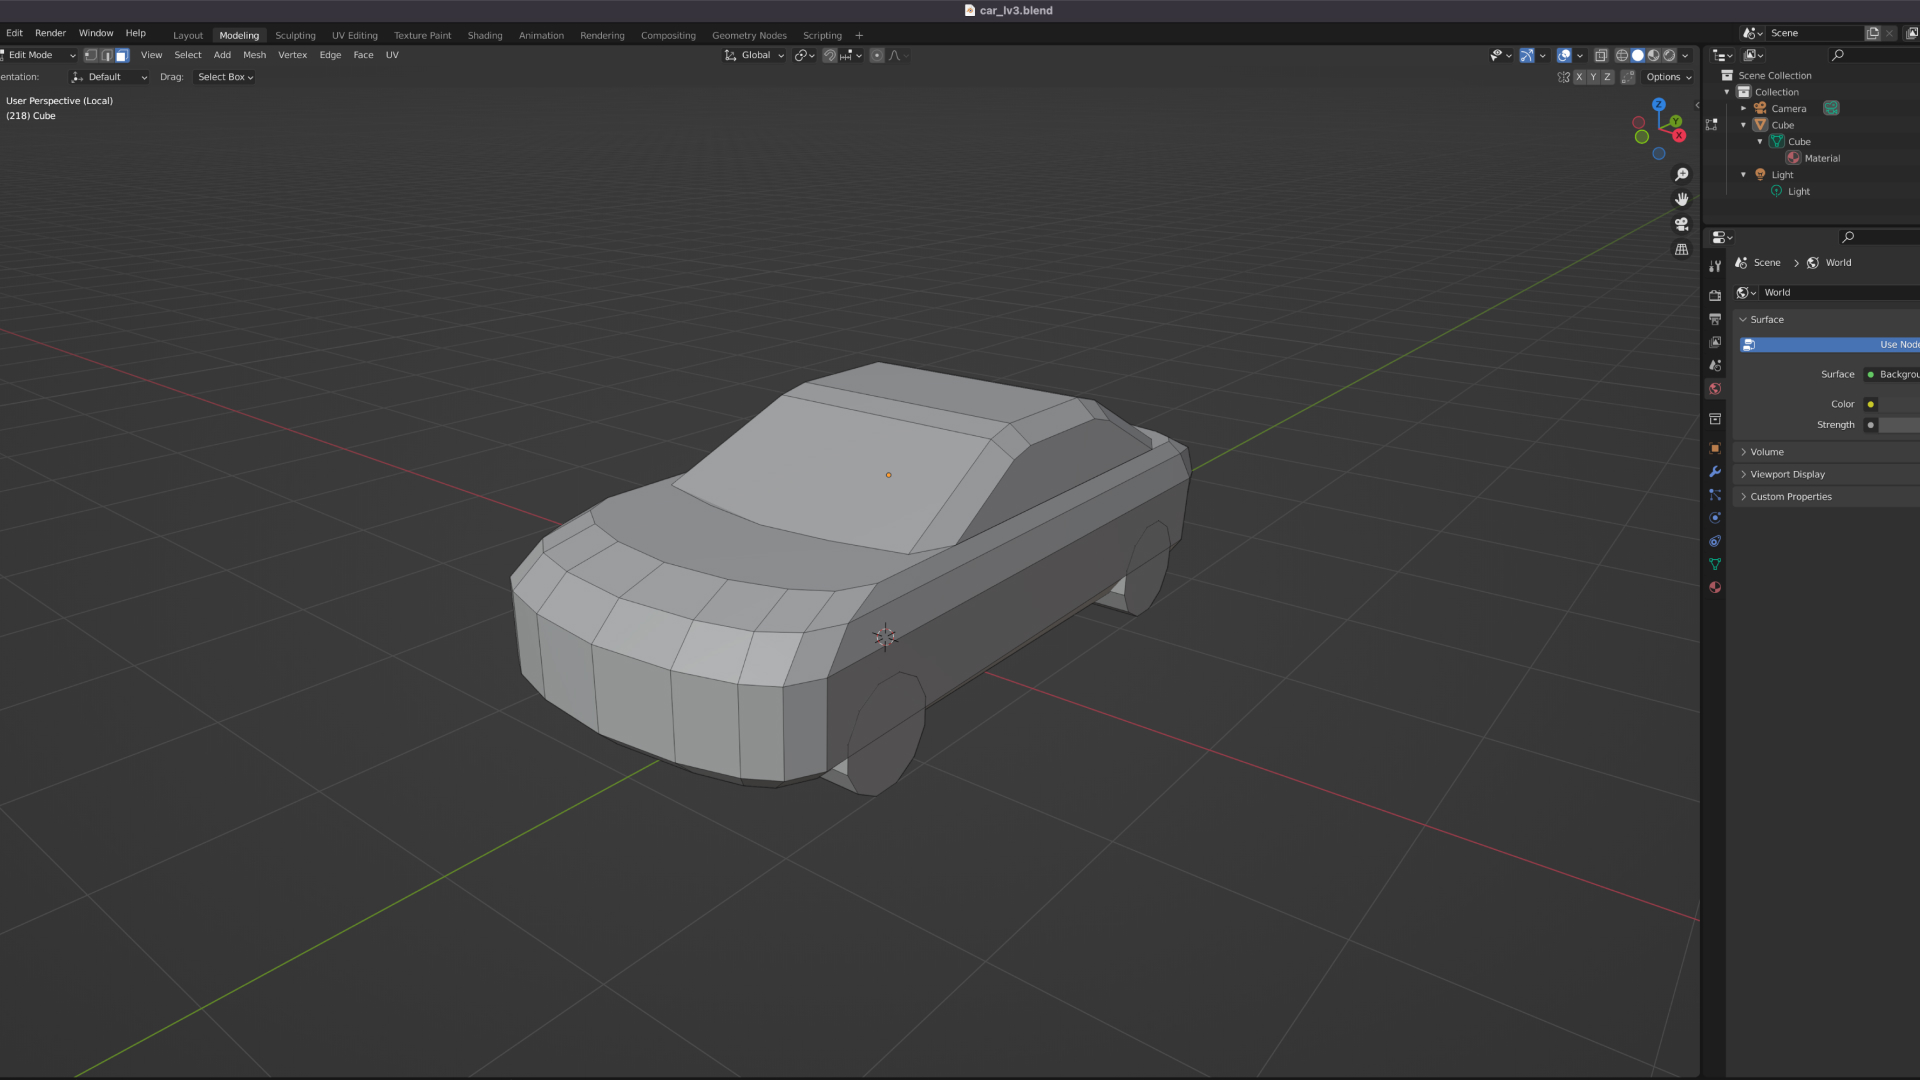Open the Render properties tab
Screen dimensions: 1920x1080
click(1715, 295)
